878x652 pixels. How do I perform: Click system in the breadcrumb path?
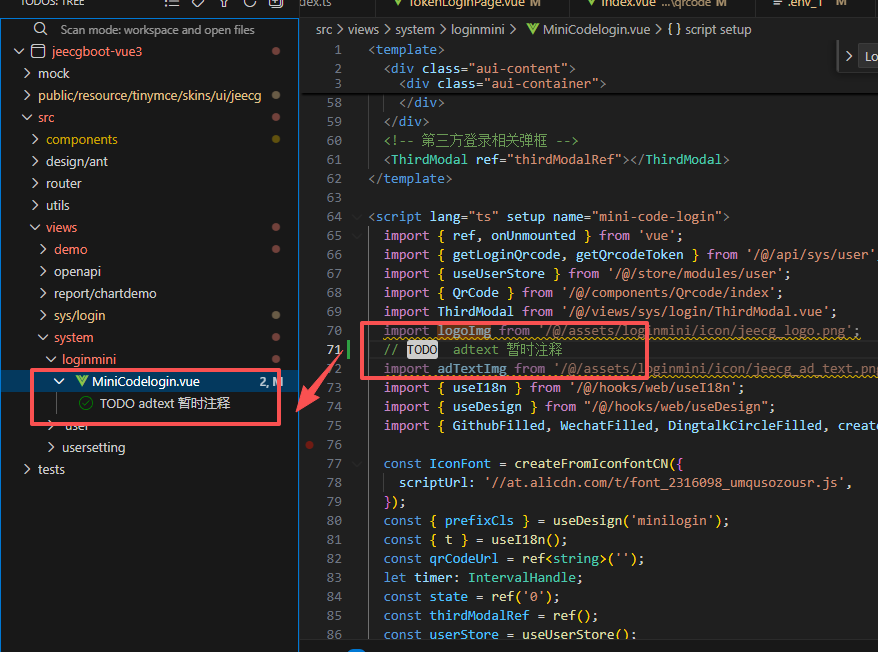click(x=415, y=30)
